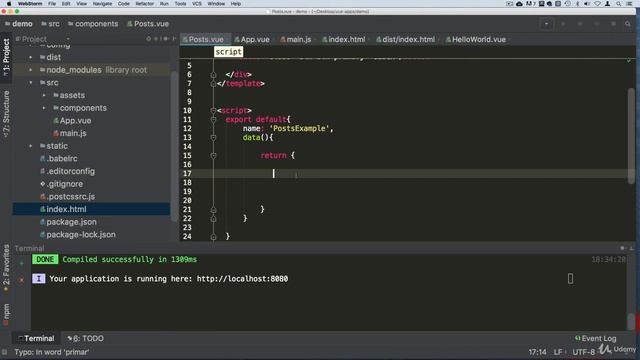Click the demo breadcrumb in the navigation bar
Image resolution: width=640 pixels, height=360 pixels.
19,24
